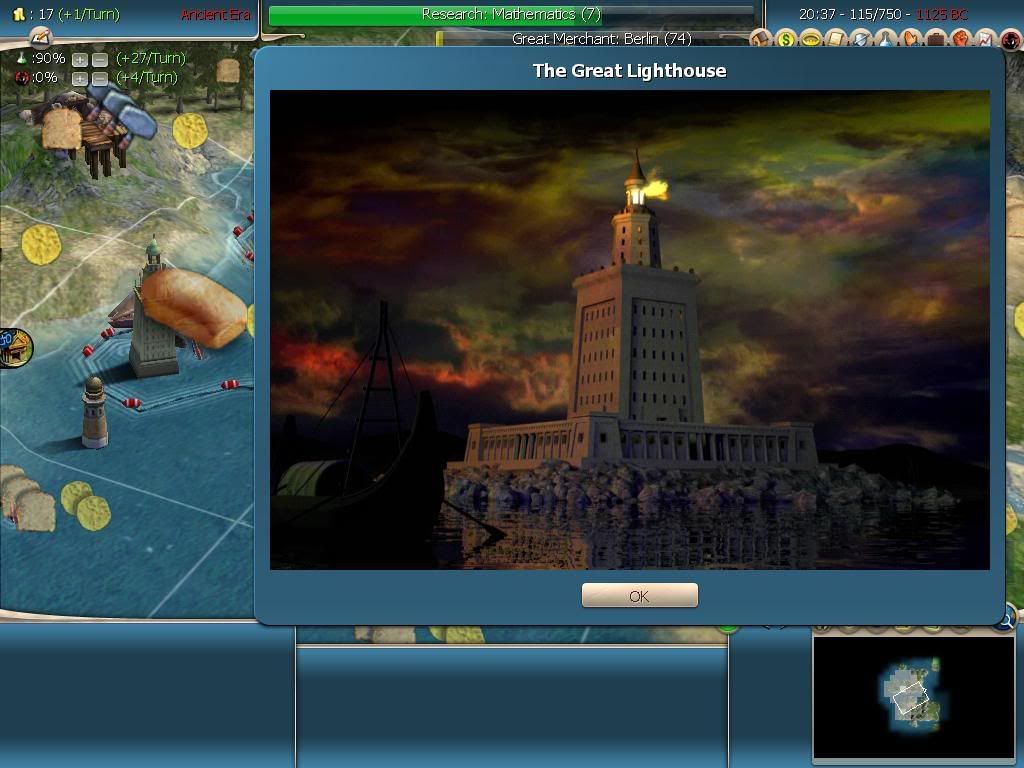Decrease espionage rate with minus button
1024x768 pixels.
pos(100,79)
